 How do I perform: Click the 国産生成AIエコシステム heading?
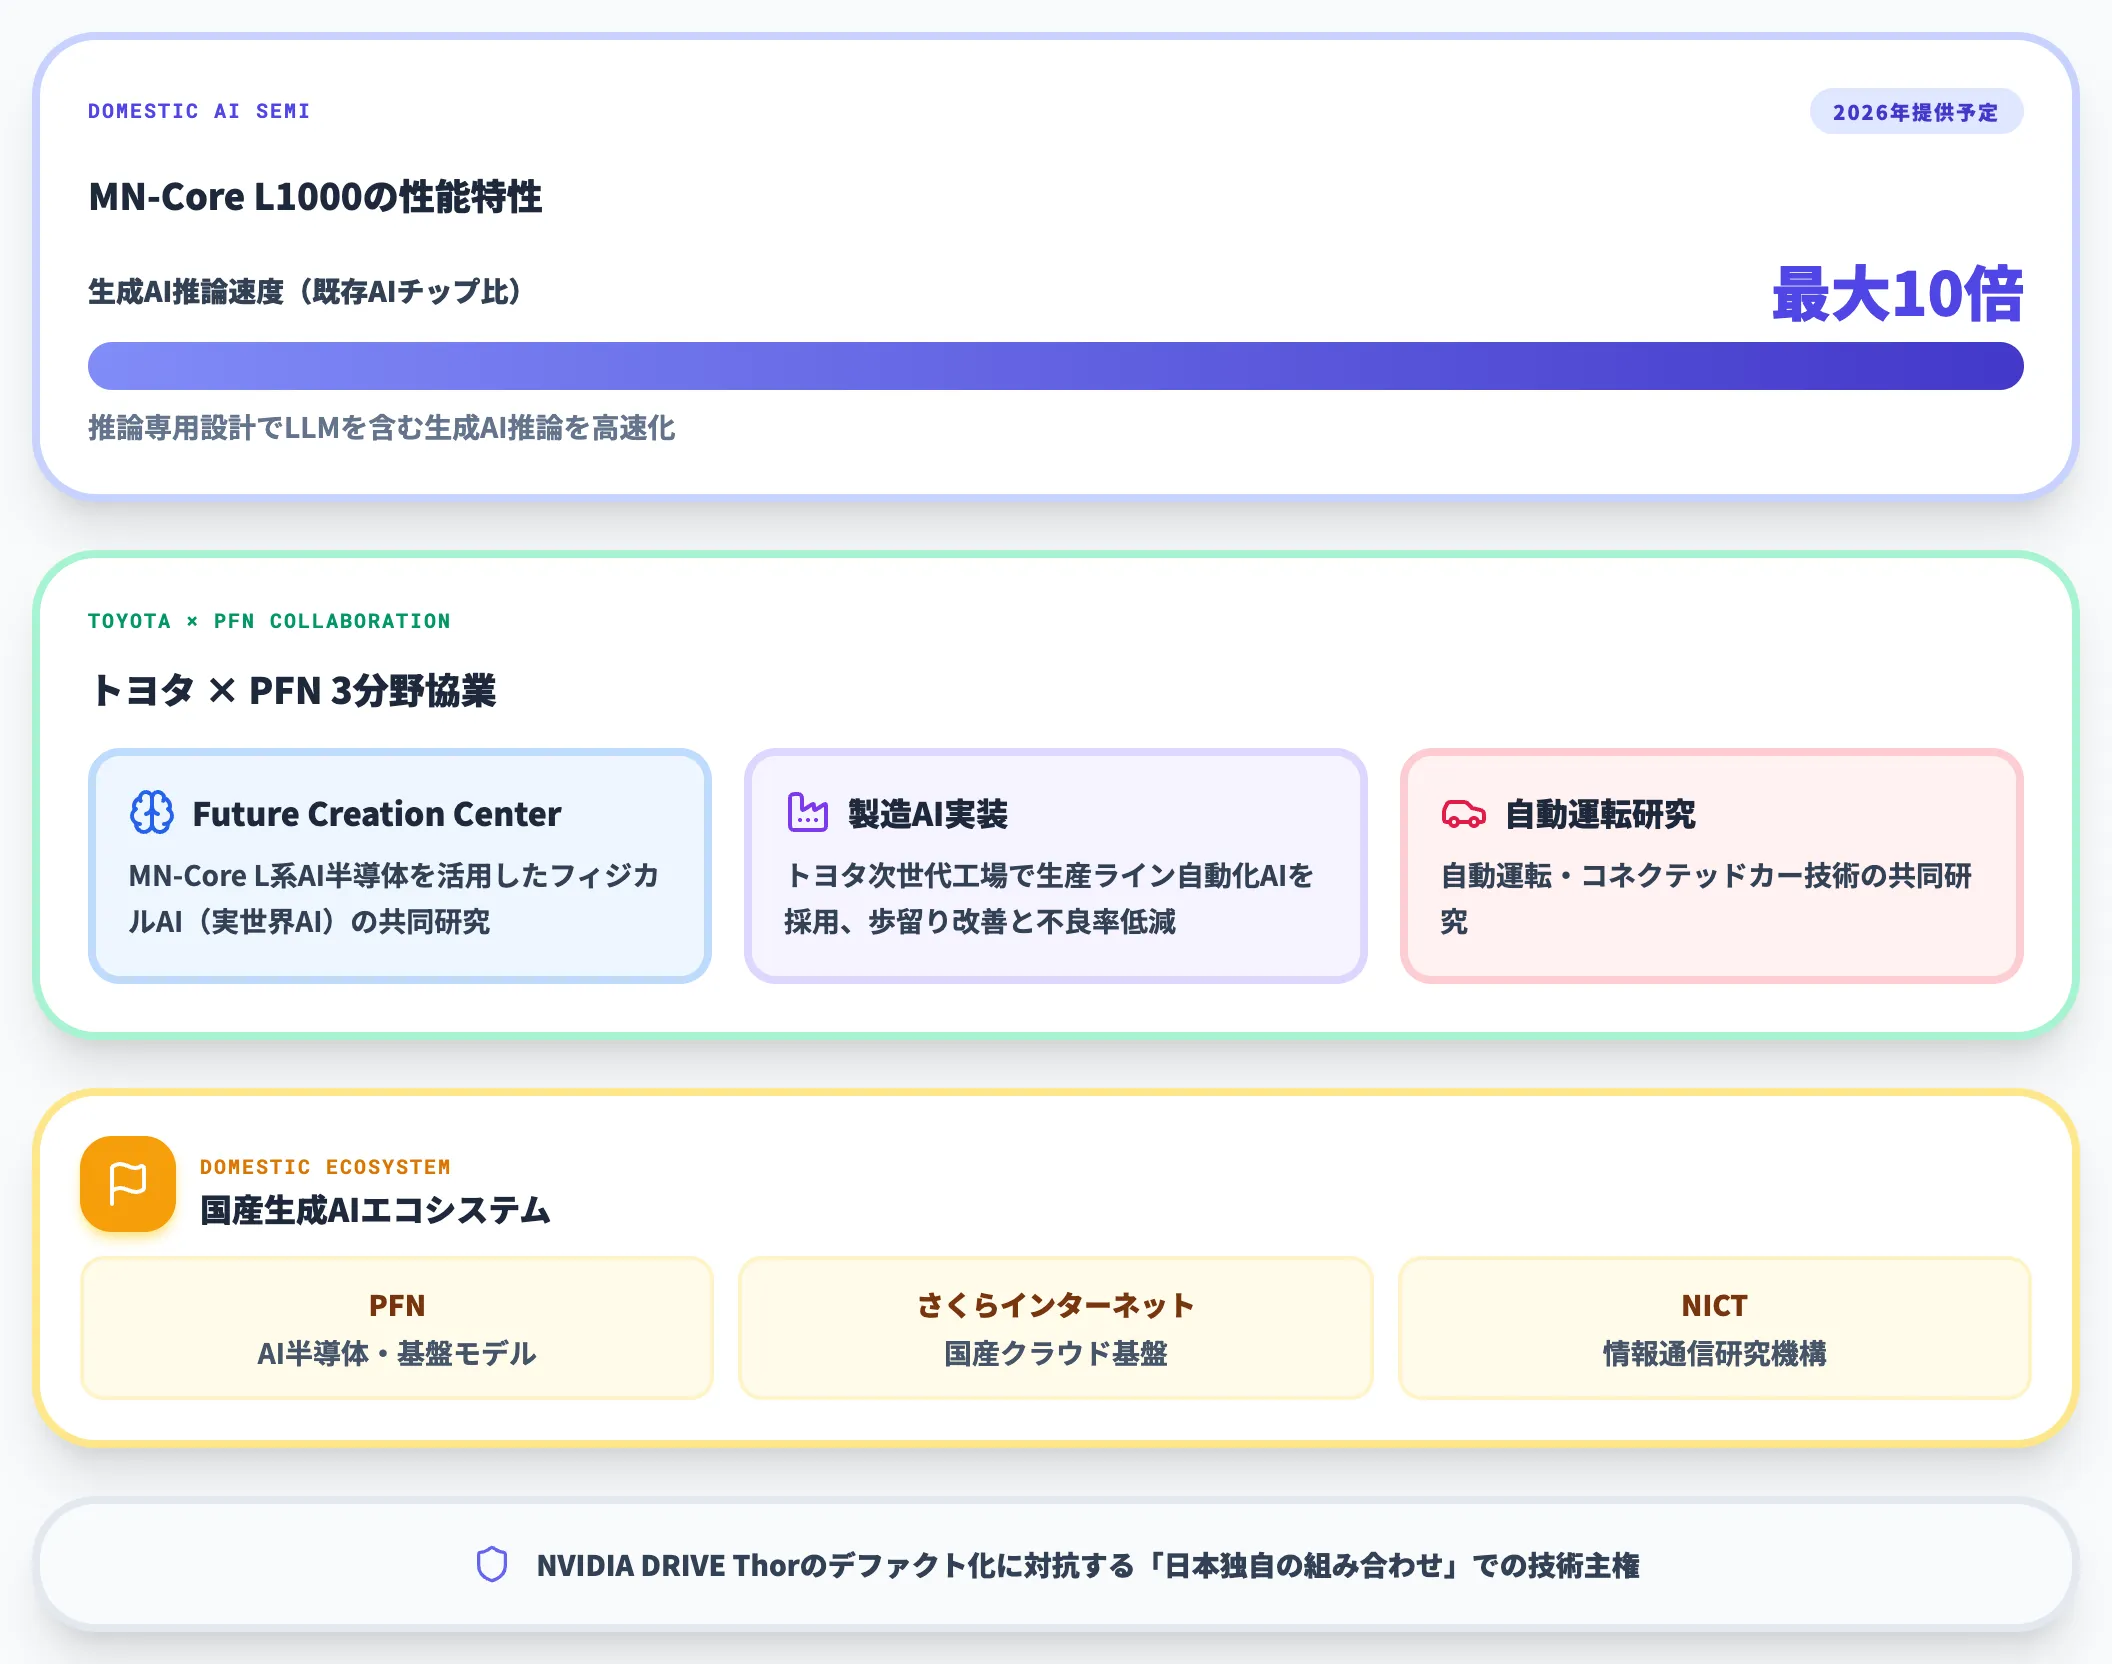click(x=375, y=1210)
